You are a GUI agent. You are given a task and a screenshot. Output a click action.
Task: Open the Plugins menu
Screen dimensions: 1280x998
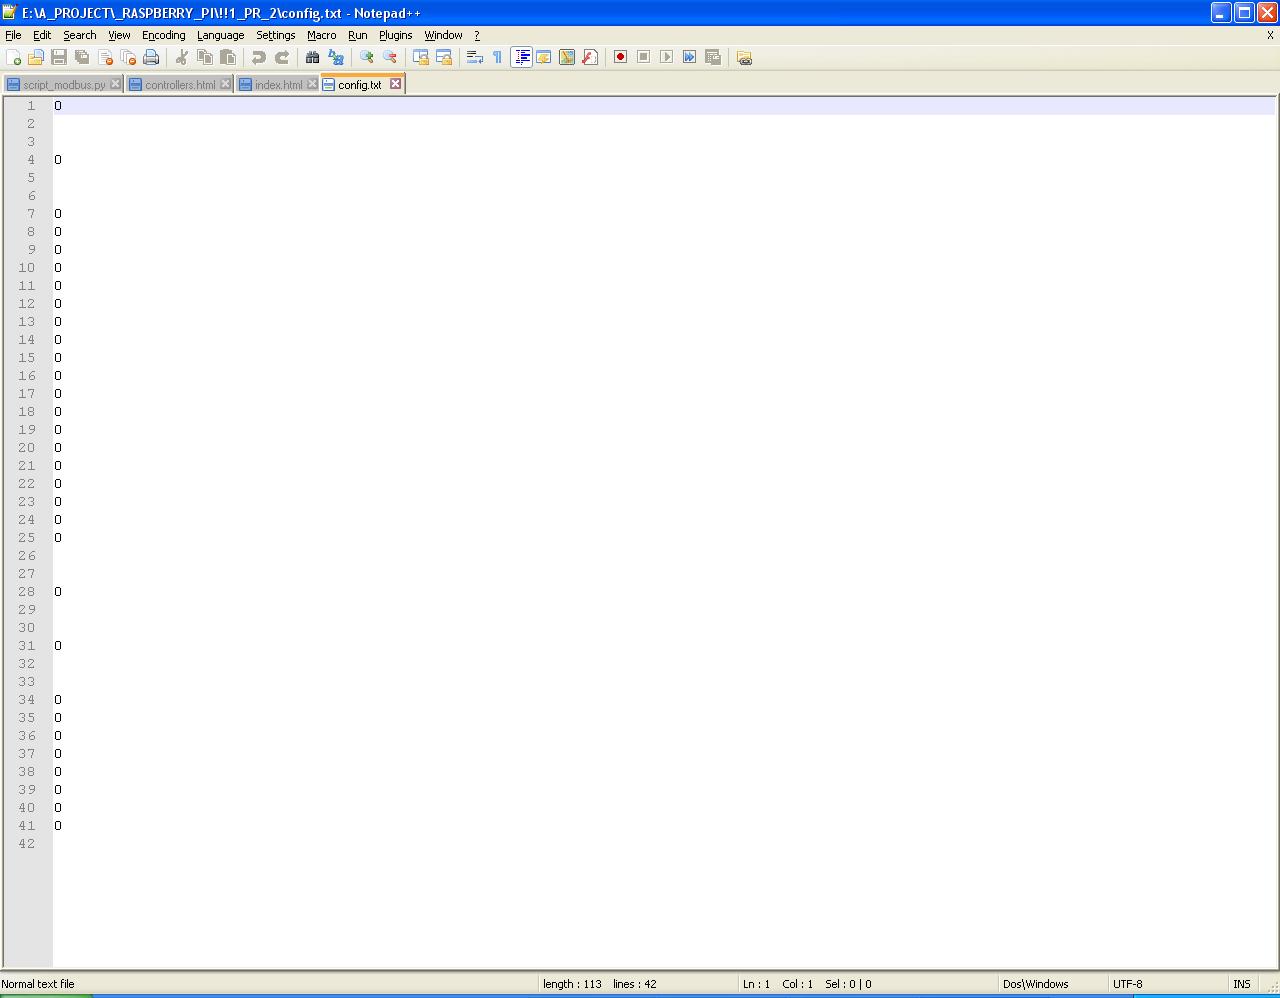coord(396,35)
